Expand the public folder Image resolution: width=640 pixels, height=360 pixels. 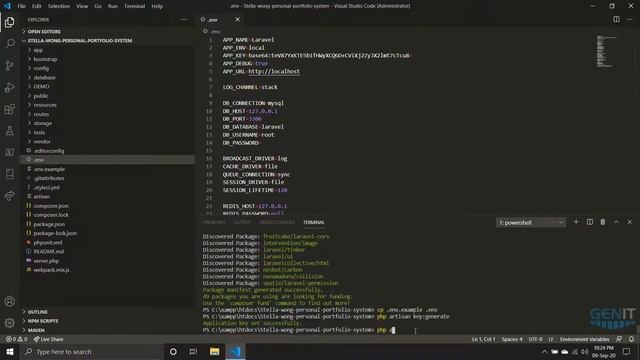coord(41,96)
